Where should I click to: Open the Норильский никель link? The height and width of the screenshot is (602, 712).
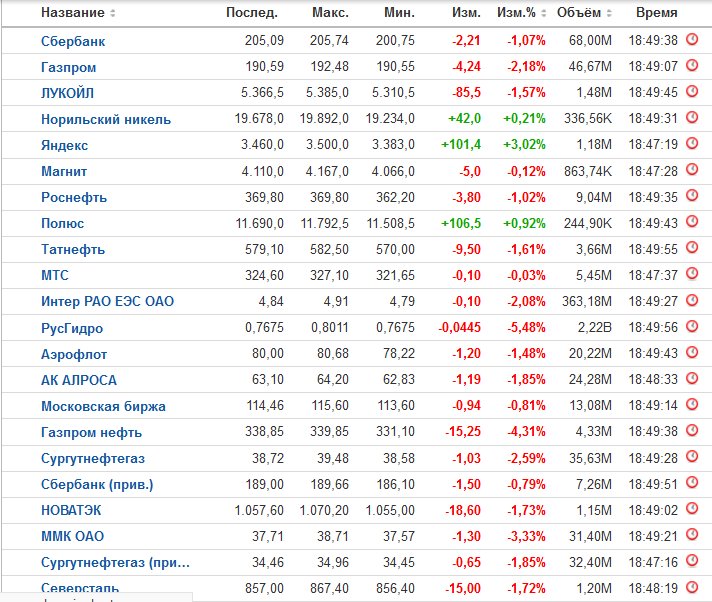coord(106,119)
